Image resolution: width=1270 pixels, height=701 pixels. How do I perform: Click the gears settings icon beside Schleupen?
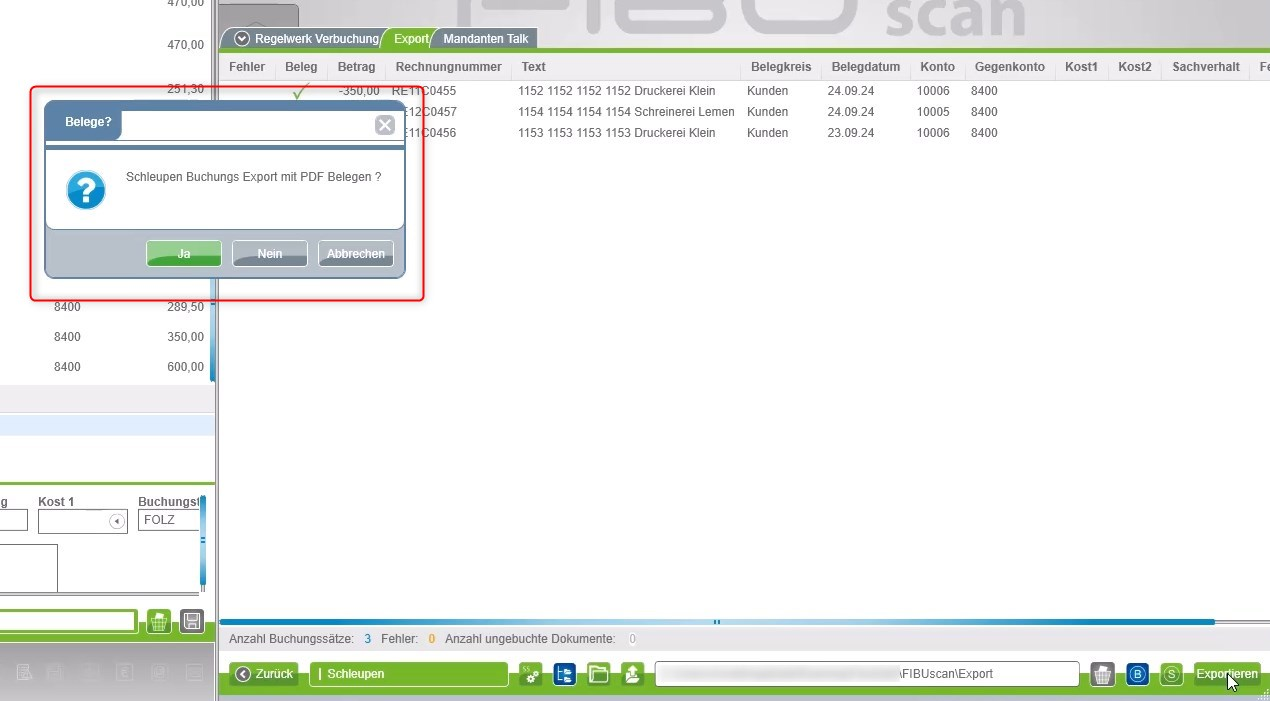click(530, 674)
